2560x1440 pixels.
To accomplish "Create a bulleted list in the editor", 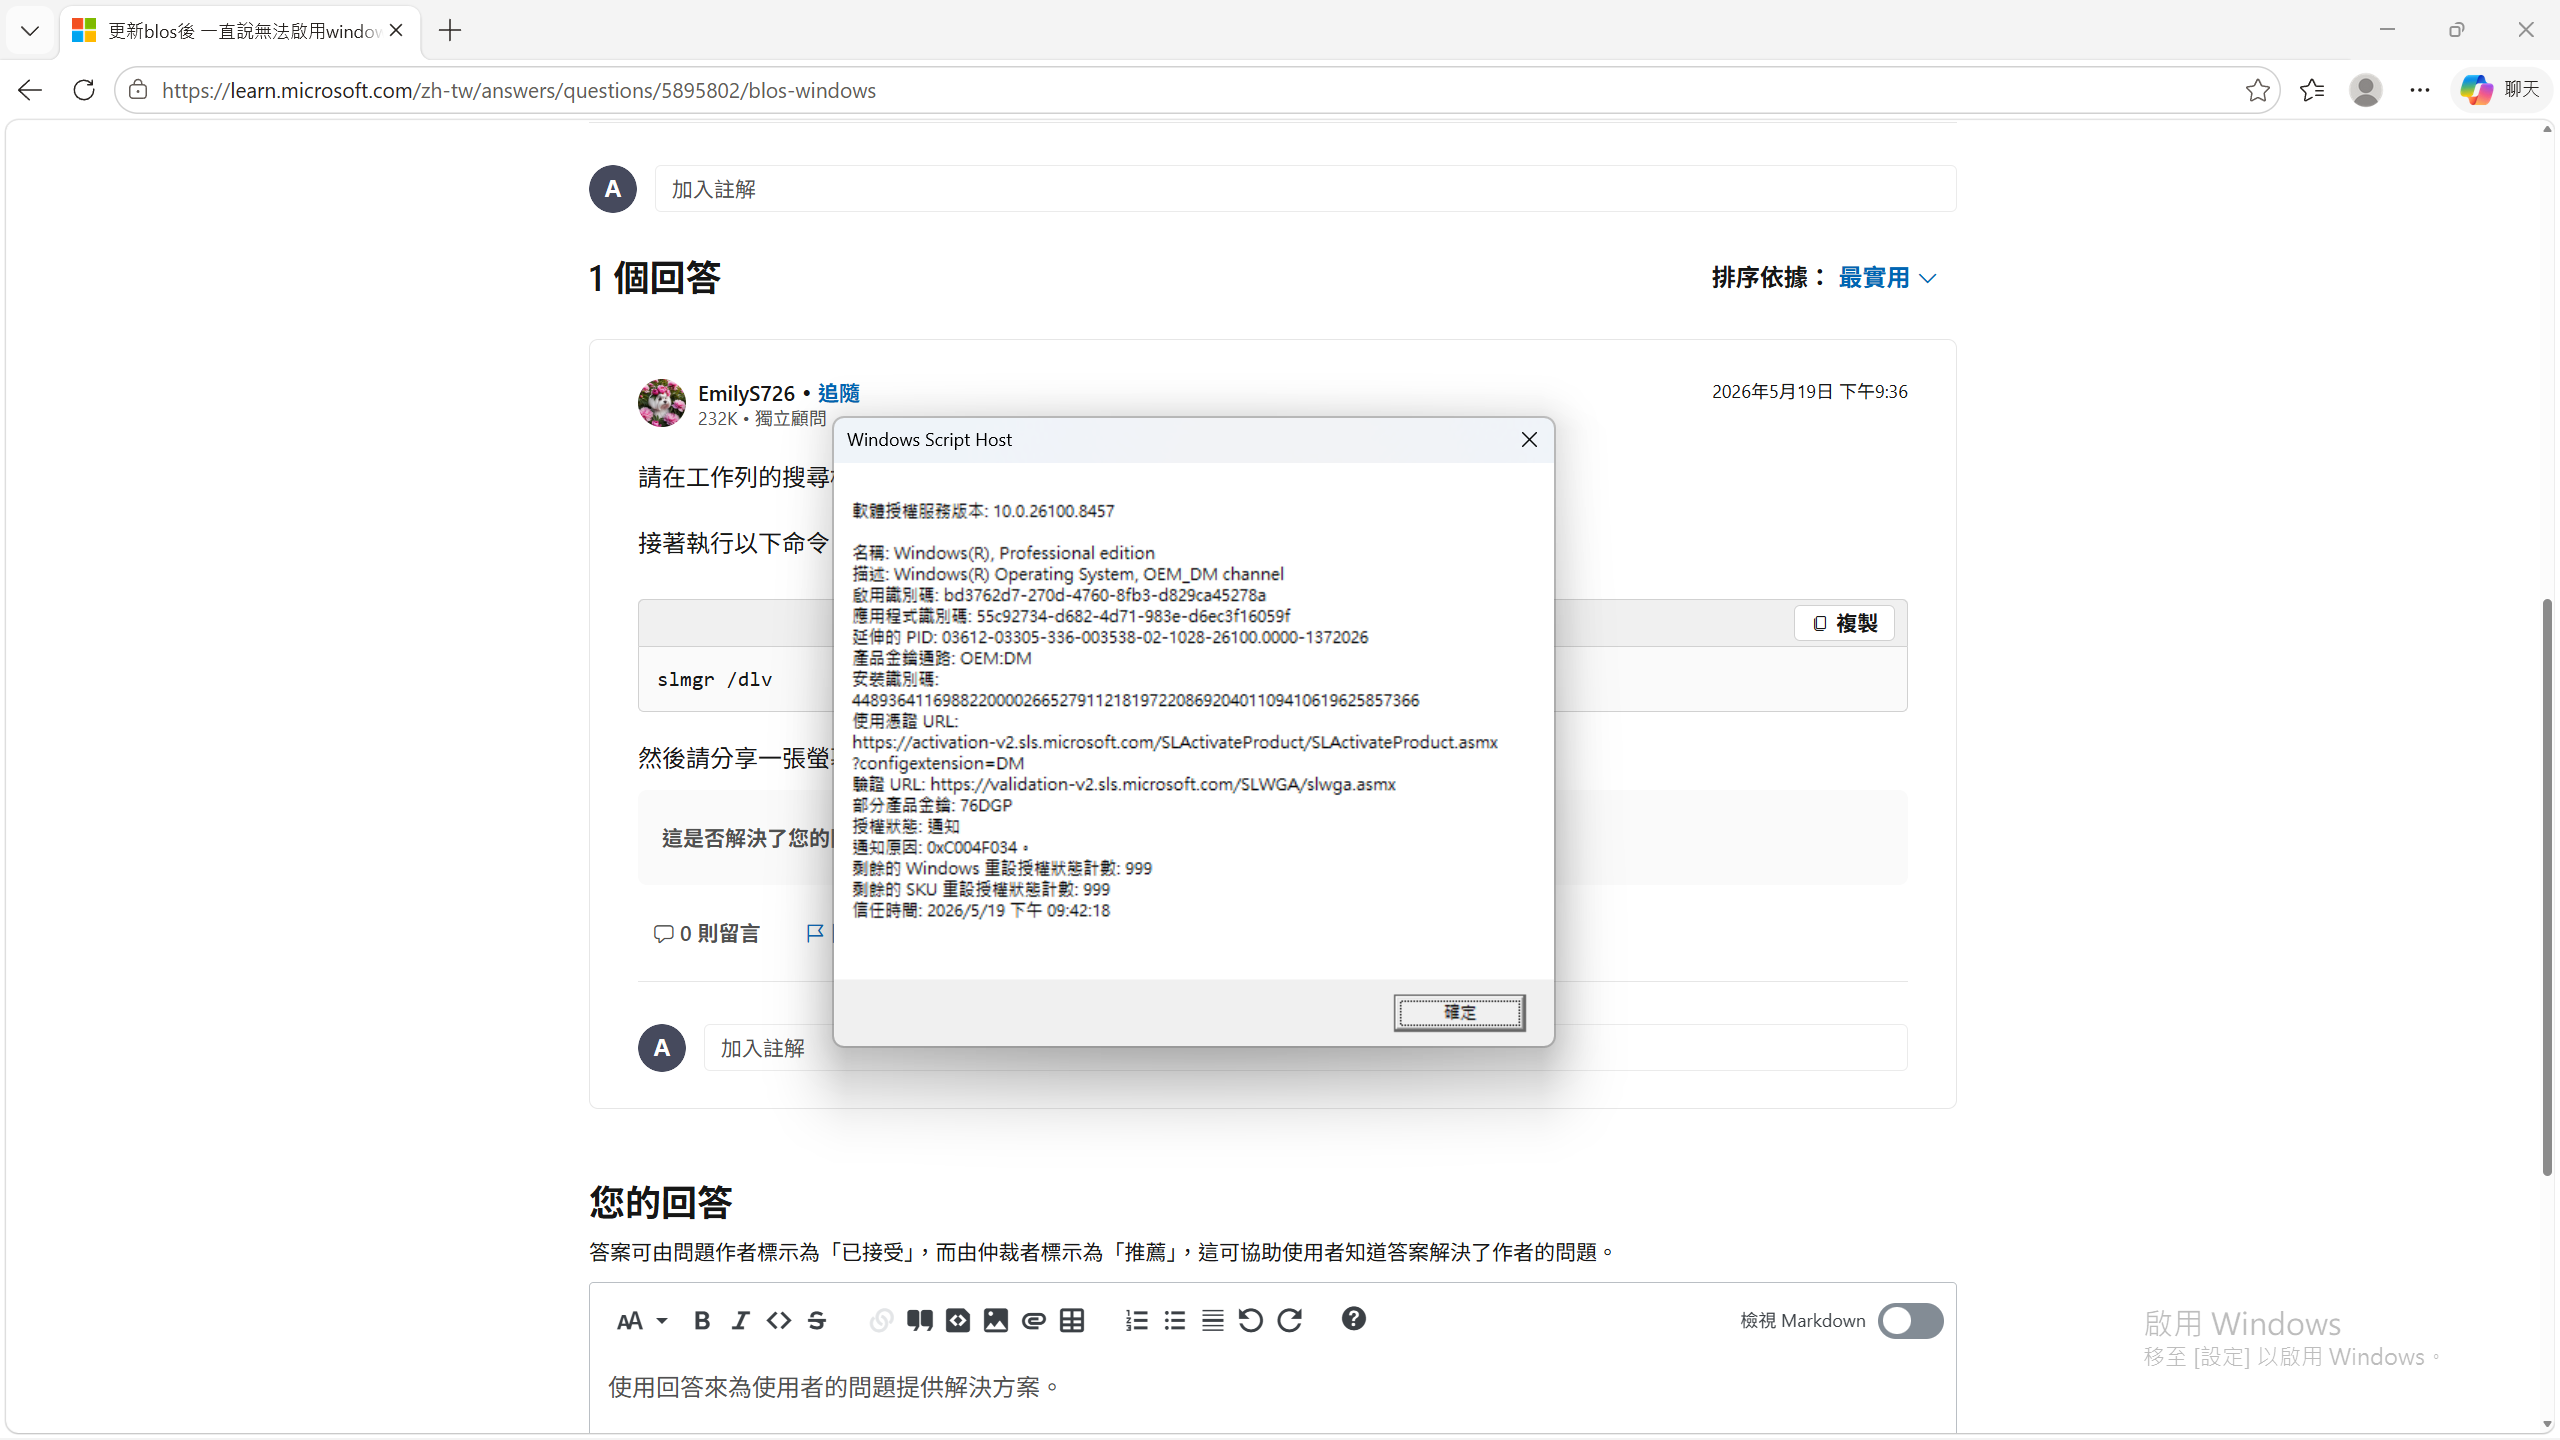I will [x=1175, y=1321].
